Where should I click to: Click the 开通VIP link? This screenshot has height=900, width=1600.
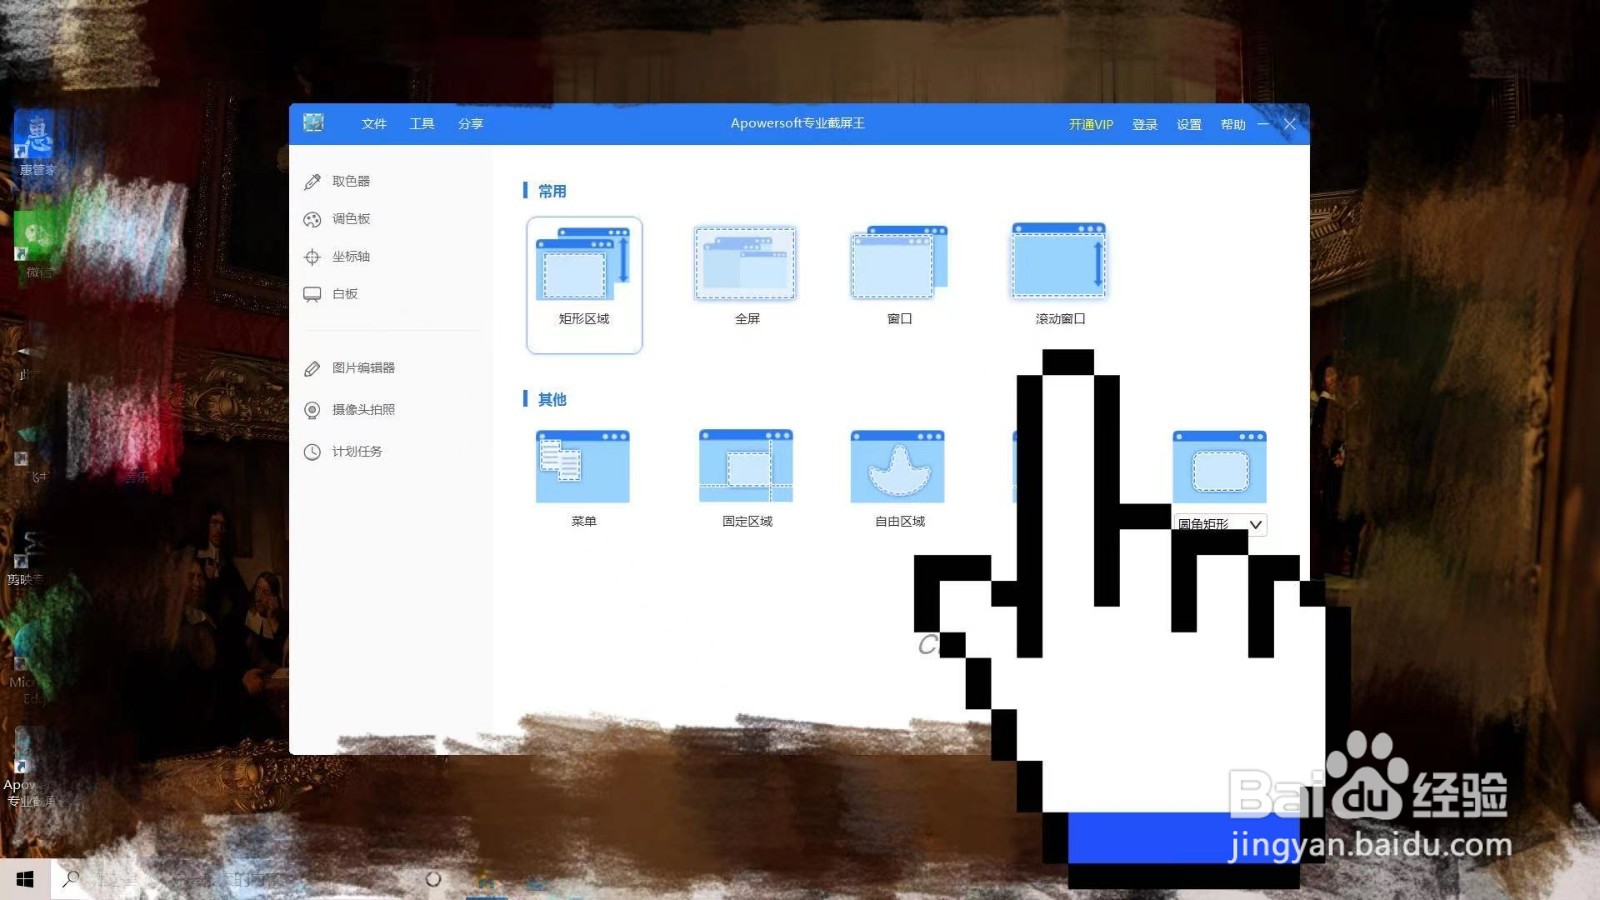coord(1091,125)
